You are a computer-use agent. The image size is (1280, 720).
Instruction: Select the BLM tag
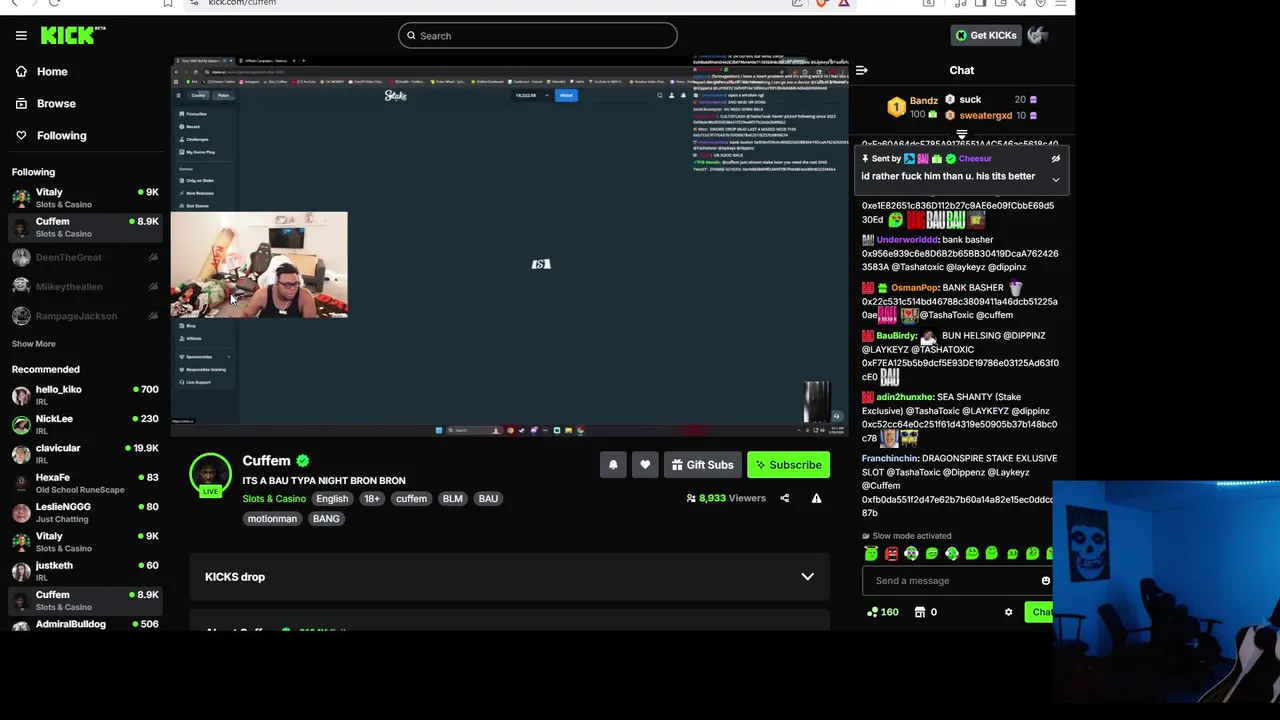coord(452,499)
